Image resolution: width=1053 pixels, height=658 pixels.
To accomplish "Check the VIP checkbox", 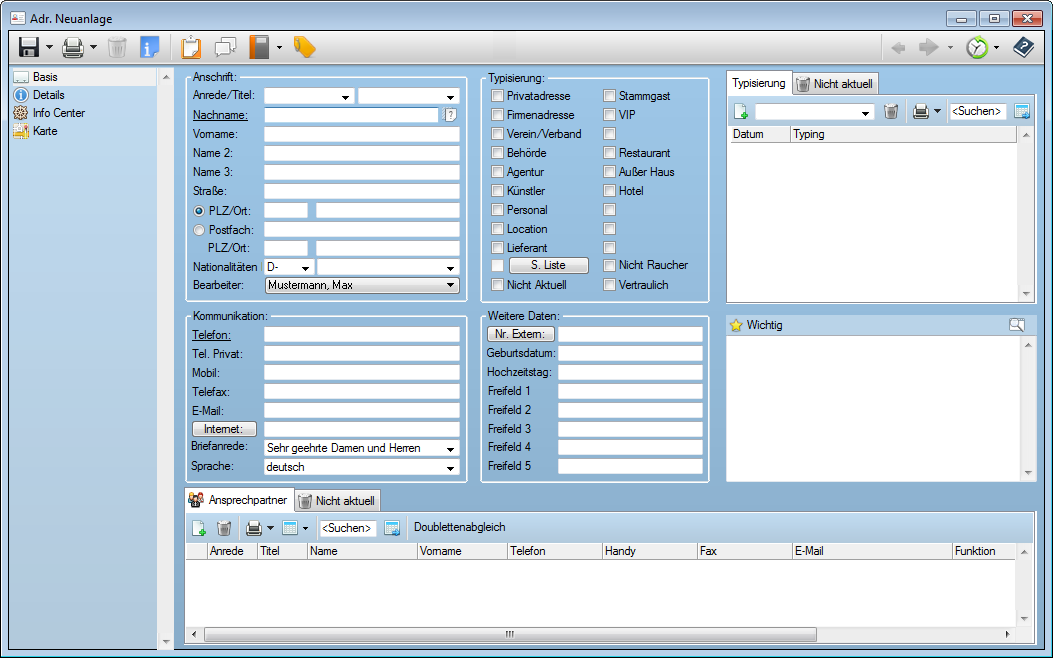I will pyautogui.click(x=609, y=115).
